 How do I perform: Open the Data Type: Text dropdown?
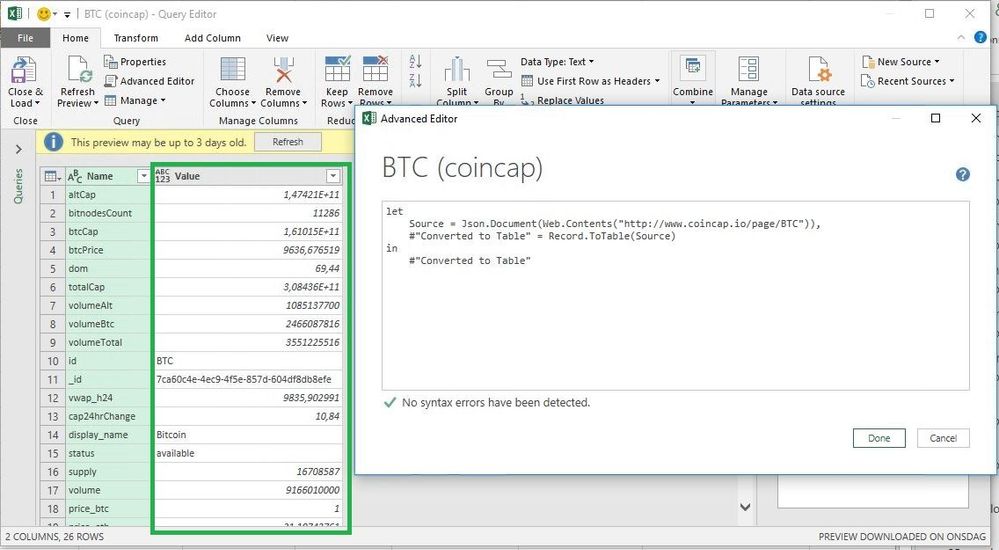click(x=557, y=62)
